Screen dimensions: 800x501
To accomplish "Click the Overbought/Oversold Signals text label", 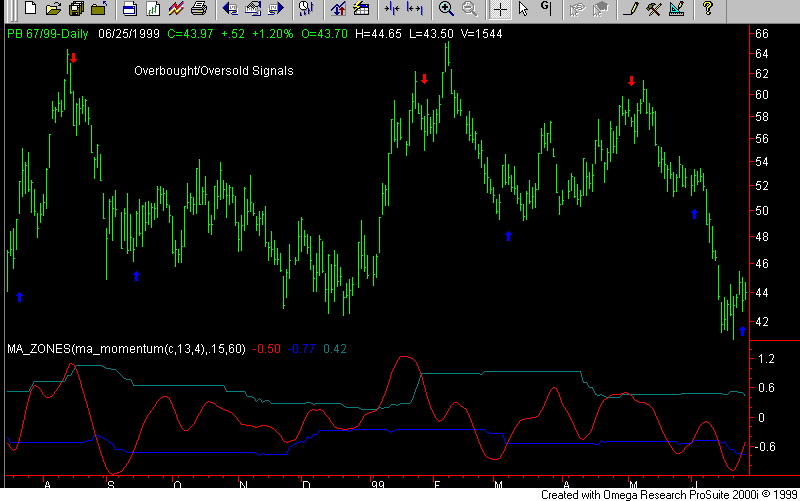I will (x=214, y=71).
